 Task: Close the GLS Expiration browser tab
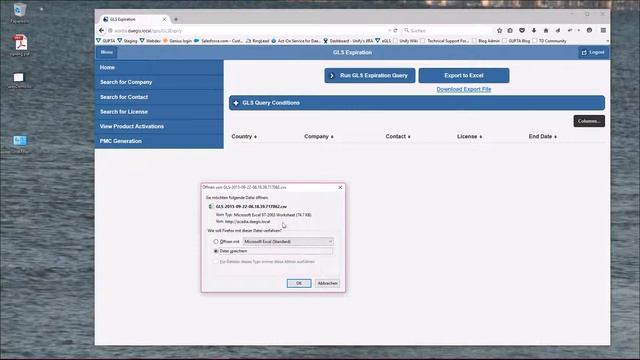164,19
